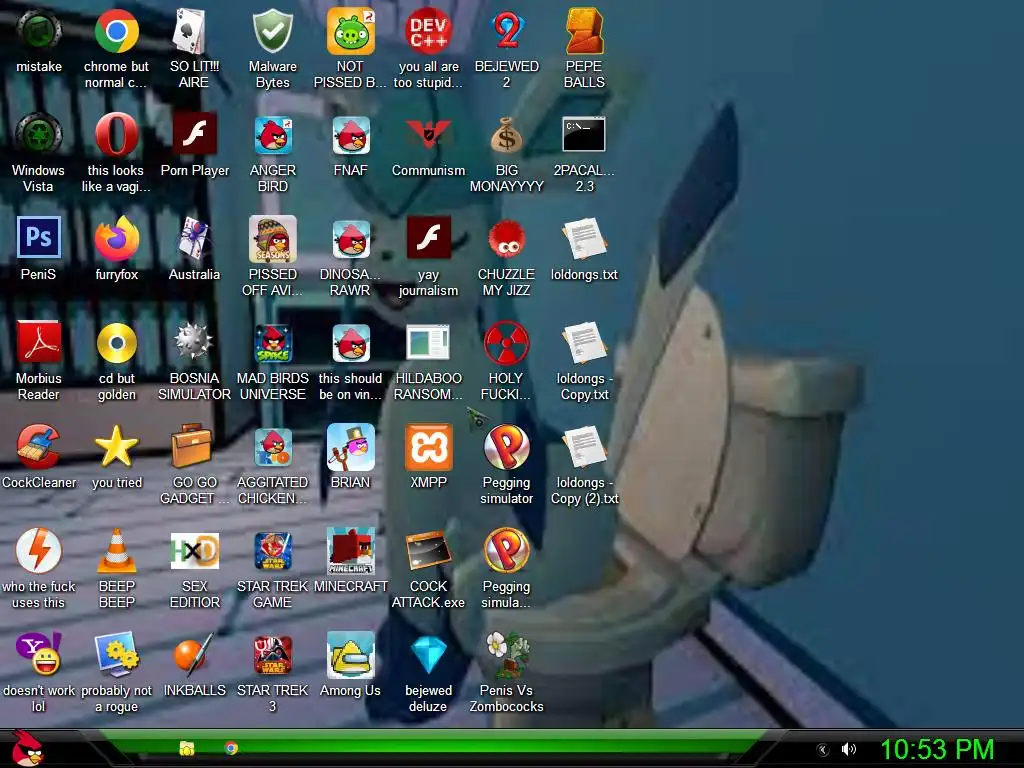The height and width of the screenshot is (768, 1024).
Task: Launch the BOSNIA SIMULATOR mine icon
Action: pos(194,342)
